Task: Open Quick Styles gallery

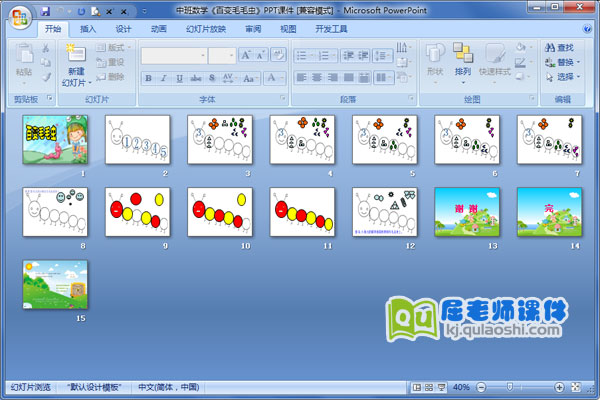Action: click(495, 63)
